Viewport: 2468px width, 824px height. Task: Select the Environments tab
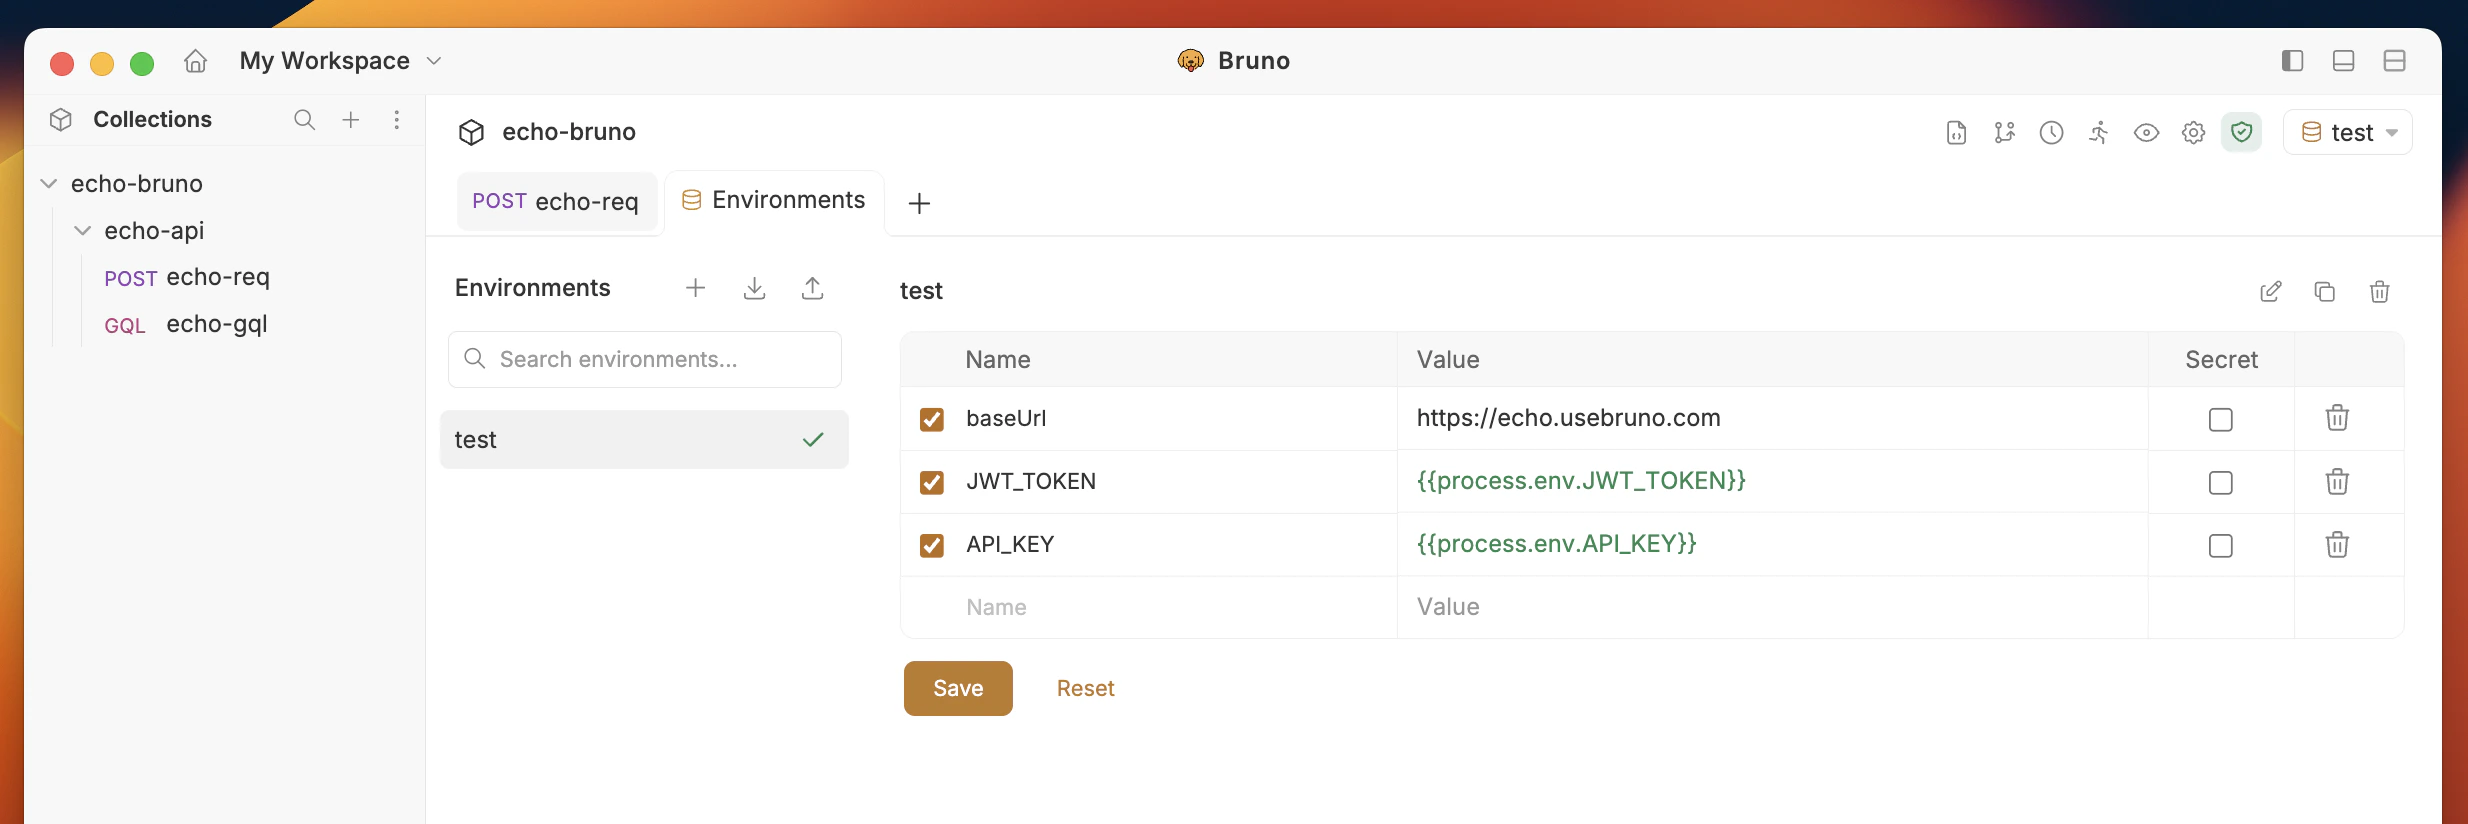774,201
